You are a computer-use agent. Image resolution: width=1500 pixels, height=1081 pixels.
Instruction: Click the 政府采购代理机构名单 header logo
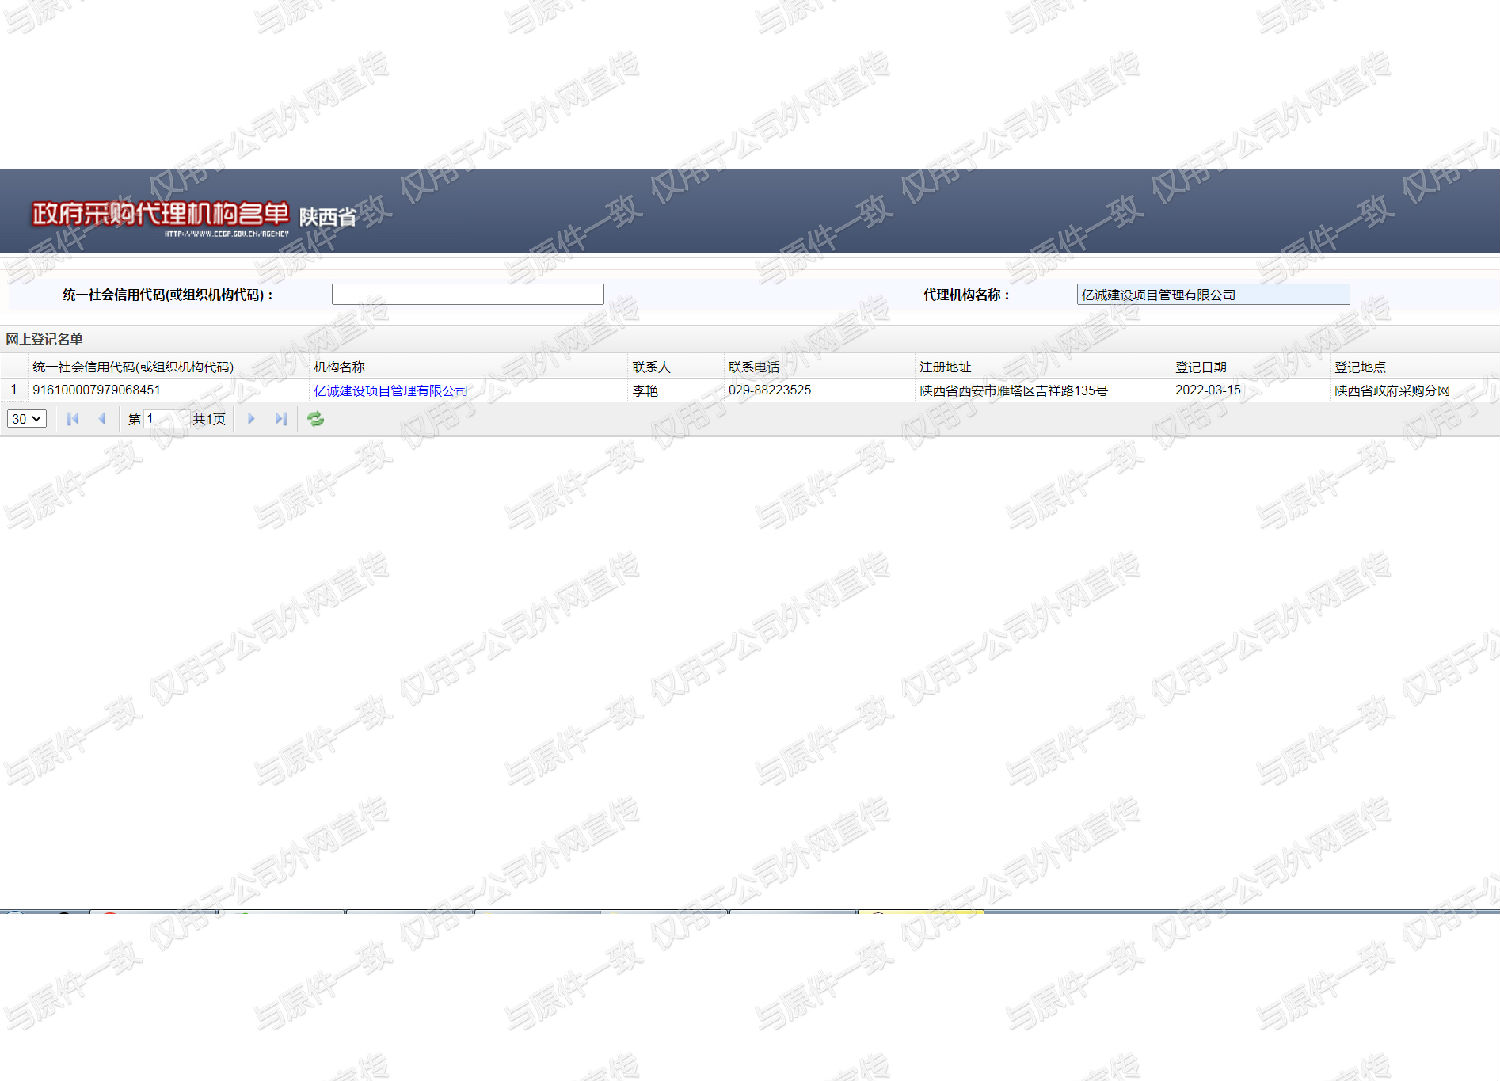[160, 215]
